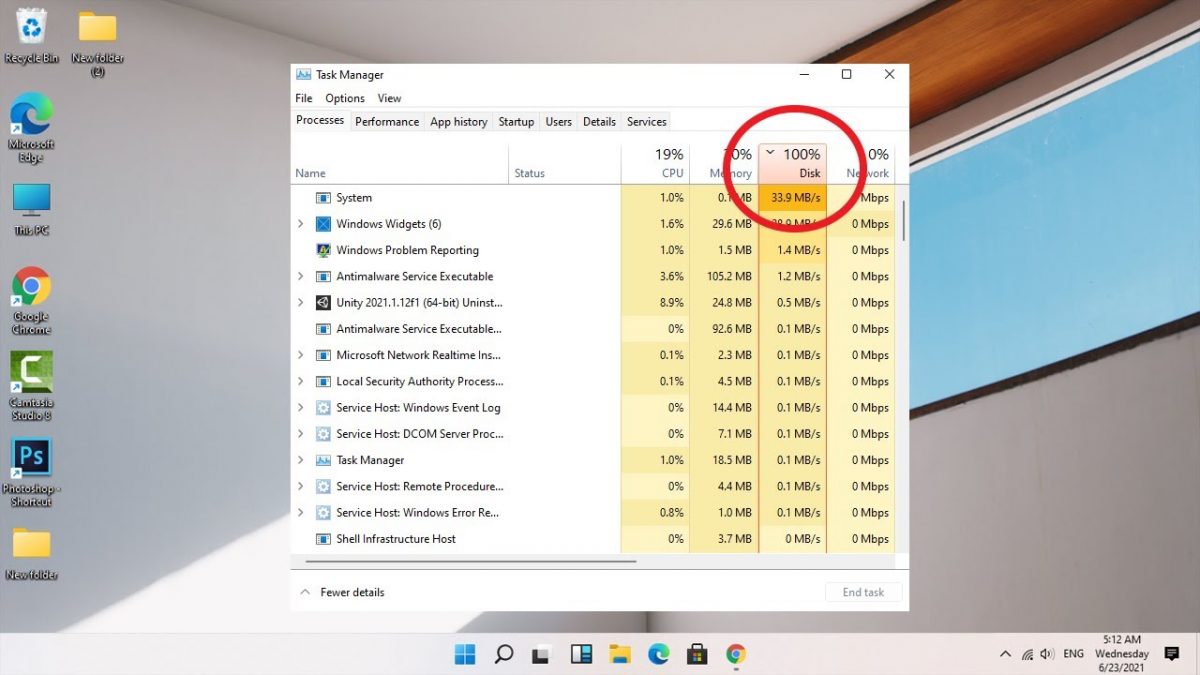Screen dimensions: 1200x675
Task: Click the End task button
Action: click(863, 592)
